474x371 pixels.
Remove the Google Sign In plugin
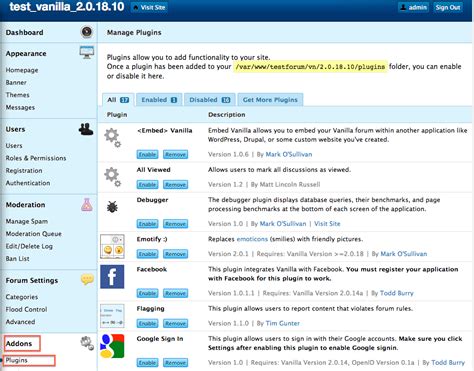pos(175,363)
